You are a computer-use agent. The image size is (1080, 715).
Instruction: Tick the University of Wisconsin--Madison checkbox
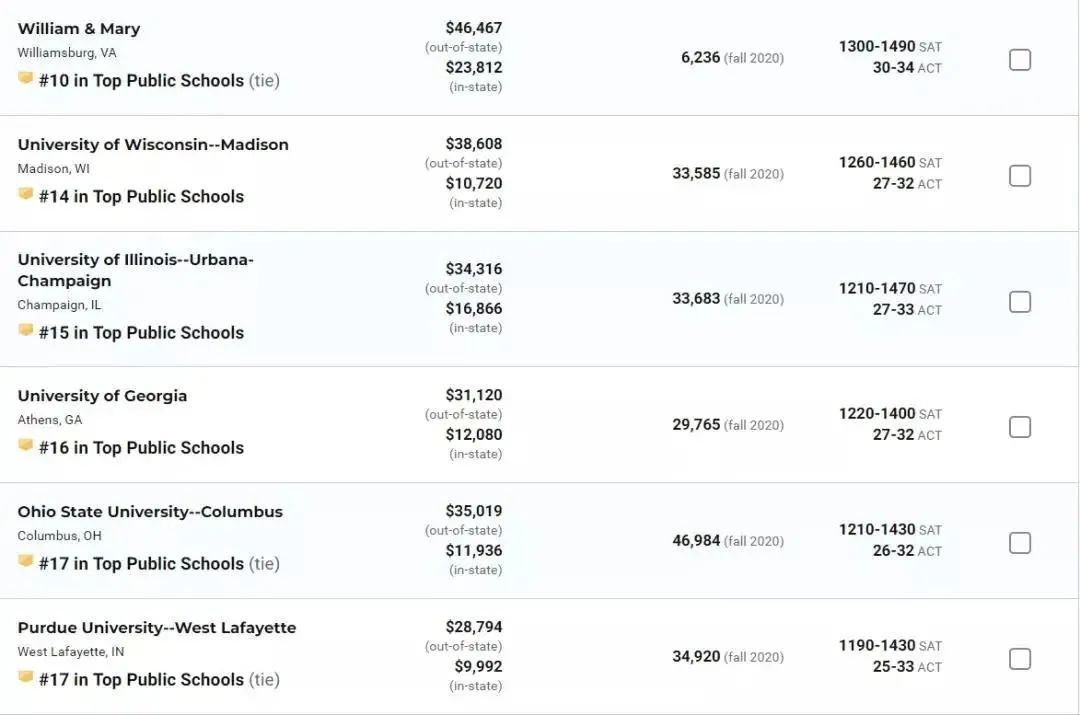tap(1019, 176)
